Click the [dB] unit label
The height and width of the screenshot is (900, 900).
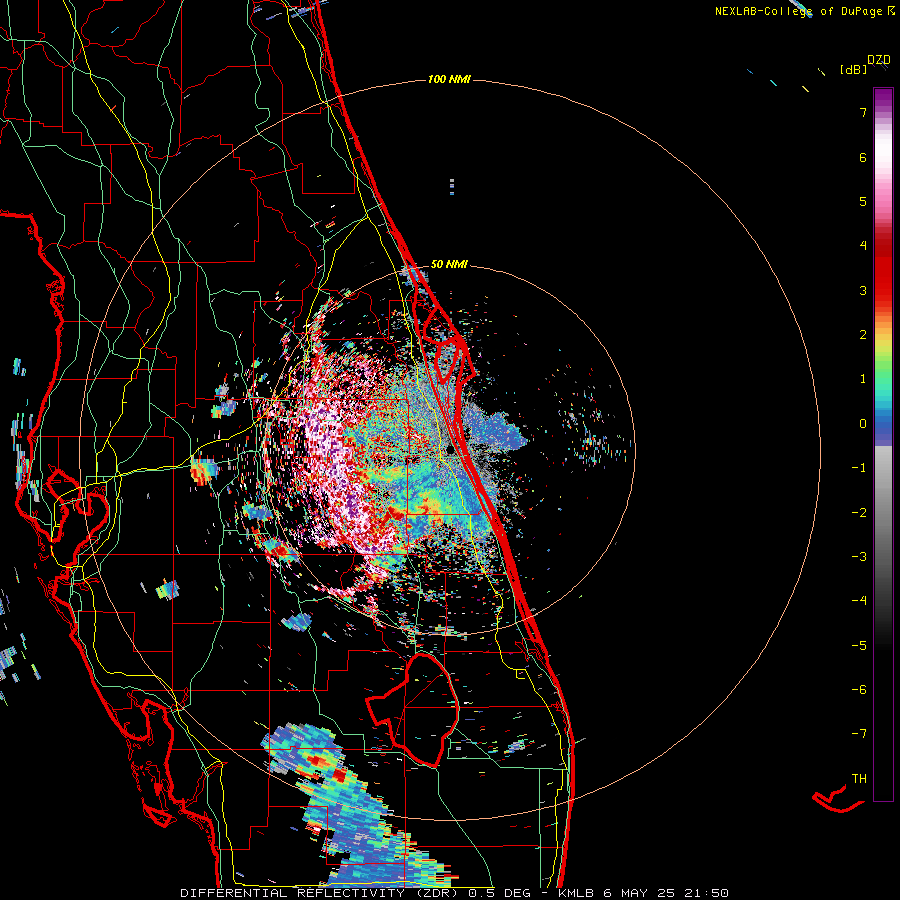pos(854,70)
